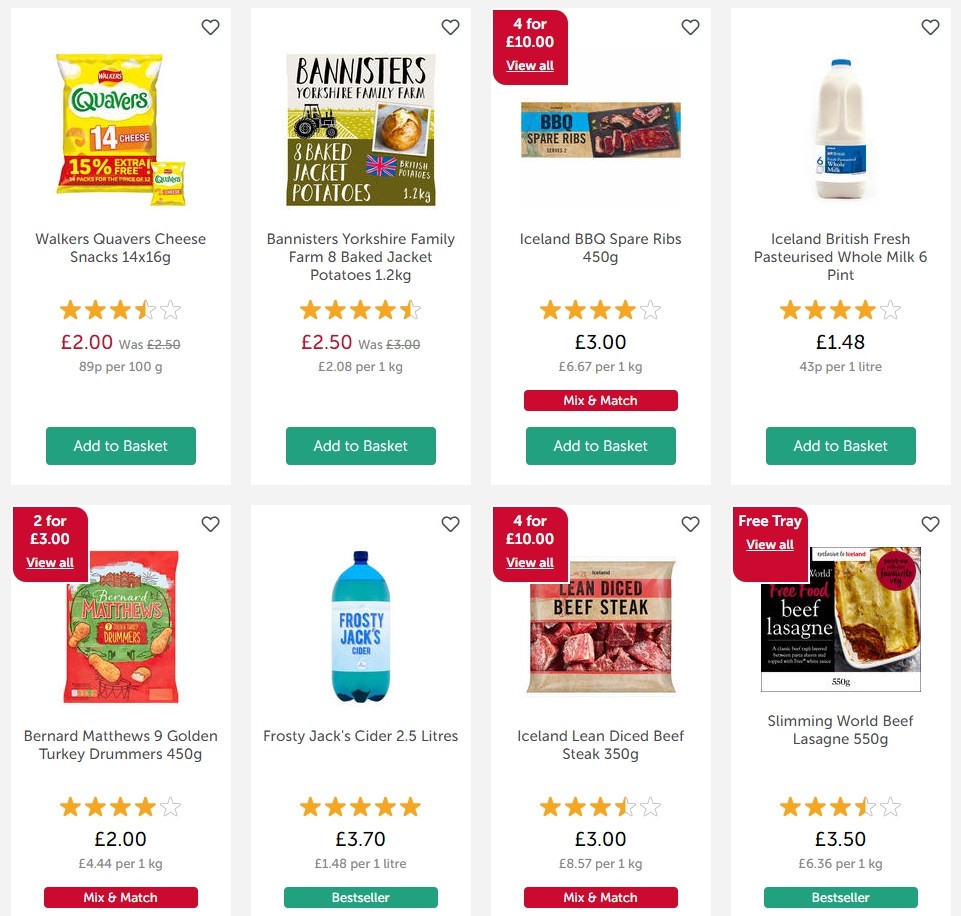Click heart icon on Lean Diced Beef Steak
This screenshot has width=961, height=916.
[x=690, y=524]
